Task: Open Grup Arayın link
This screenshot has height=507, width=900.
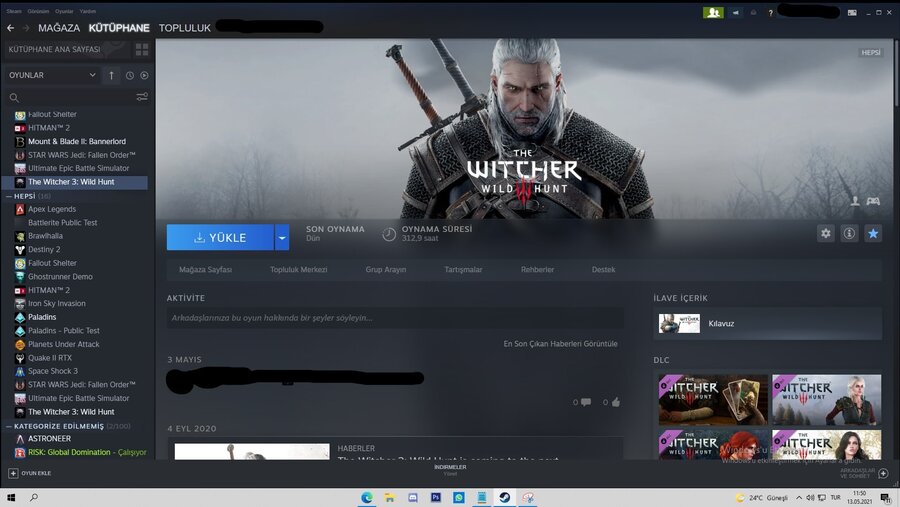Action: pyautogui.click(x=386, y=269)
